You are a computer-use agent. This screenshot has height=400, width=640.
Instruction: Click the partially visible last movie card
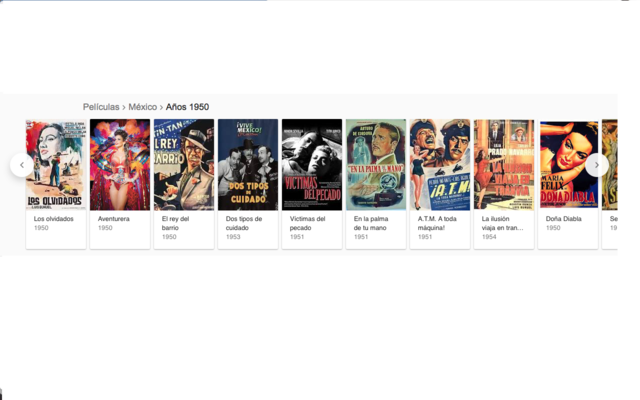(610, 184)
